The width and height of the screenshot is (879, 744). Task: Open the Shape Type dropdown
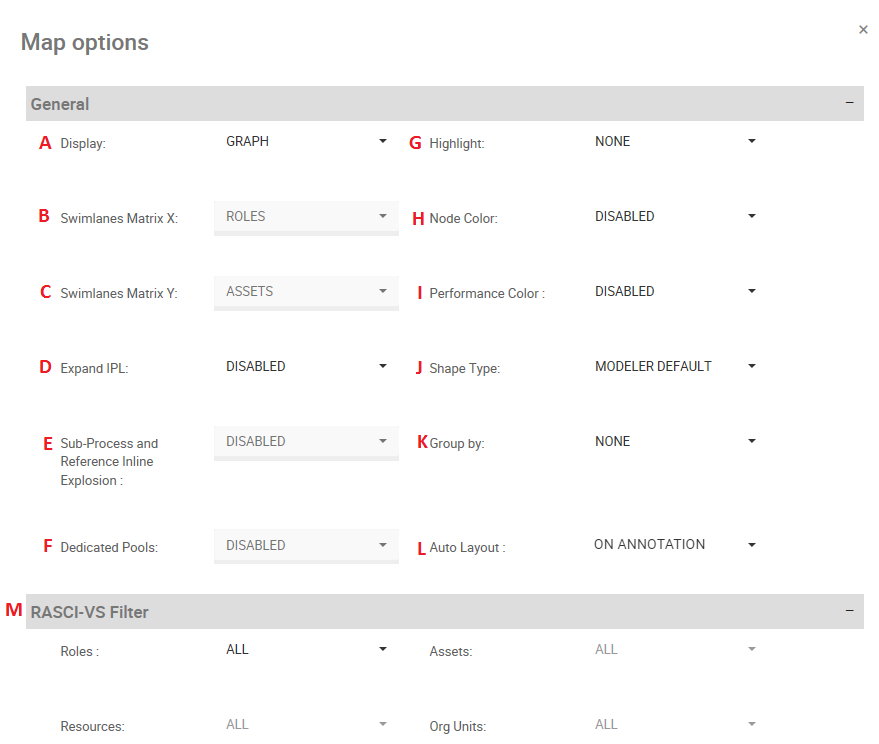(x=675, y=367)
